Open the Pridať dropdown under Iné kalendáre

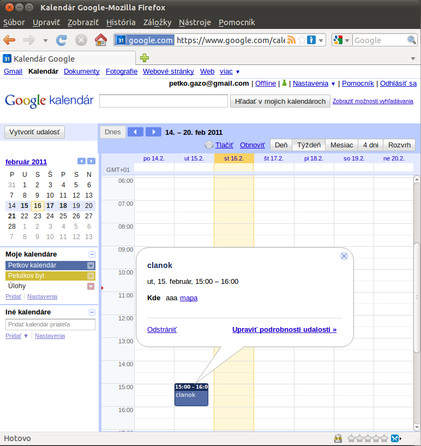26,336
